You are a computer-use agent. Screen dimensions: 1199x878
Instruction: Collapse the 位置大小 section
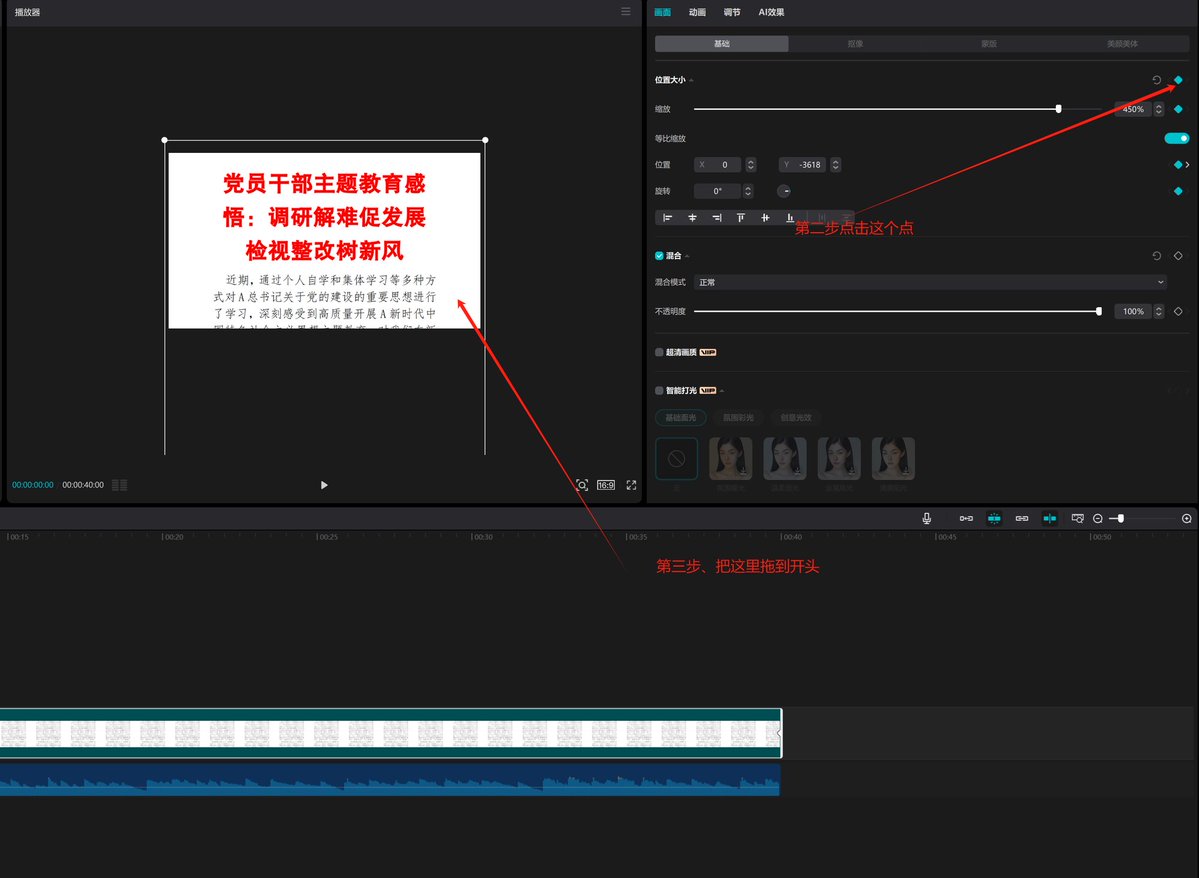[x=691, y=80]
